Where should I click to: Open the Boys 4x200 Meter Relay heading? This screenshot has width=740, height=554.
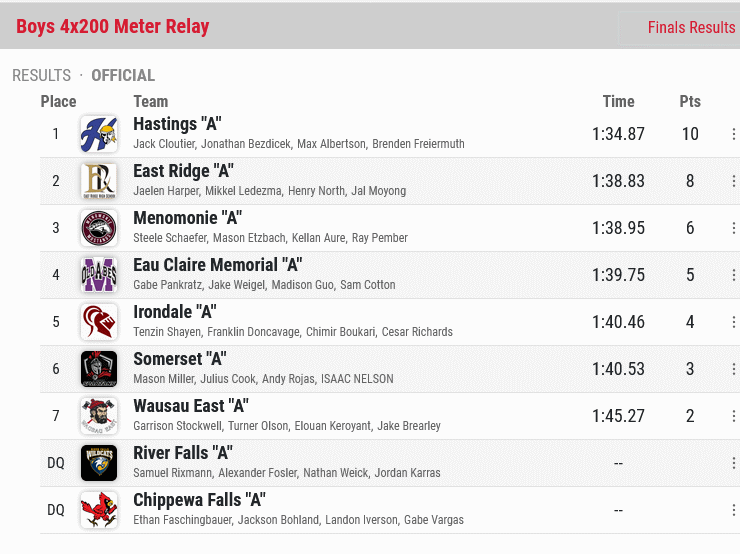pos(112,26)
